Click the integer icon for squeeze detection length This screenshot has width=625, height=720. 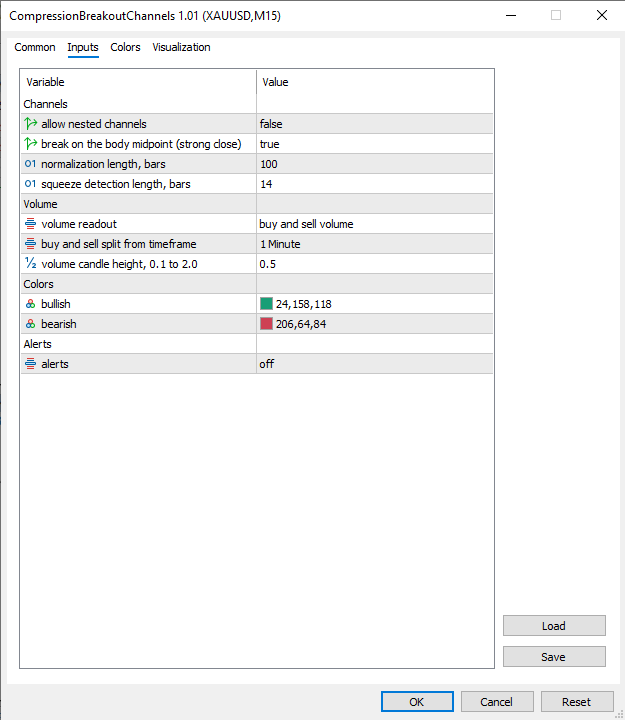pyautogui.click(x=30, y=184)
